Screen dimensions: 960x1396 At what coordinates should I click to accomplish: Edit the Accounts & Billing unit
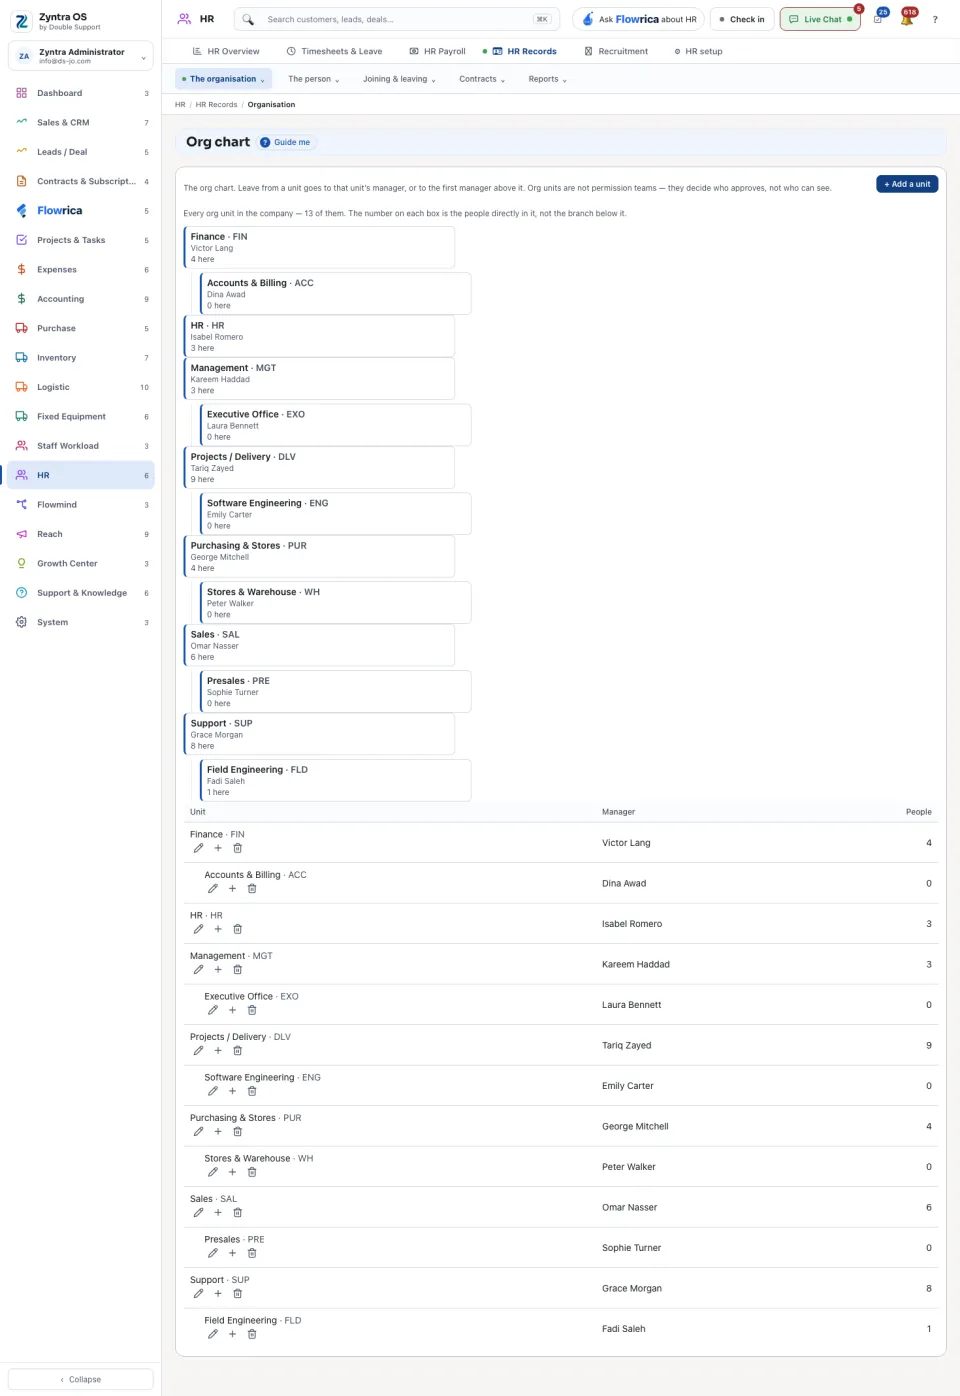click(x=212, y=888)
